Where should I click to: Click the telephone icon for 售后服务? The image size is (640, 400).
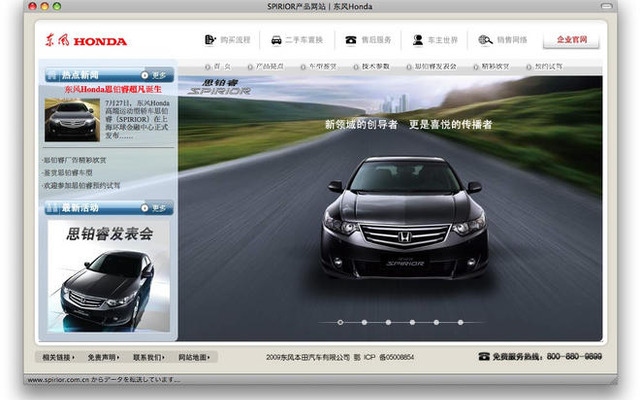[351, 40]
